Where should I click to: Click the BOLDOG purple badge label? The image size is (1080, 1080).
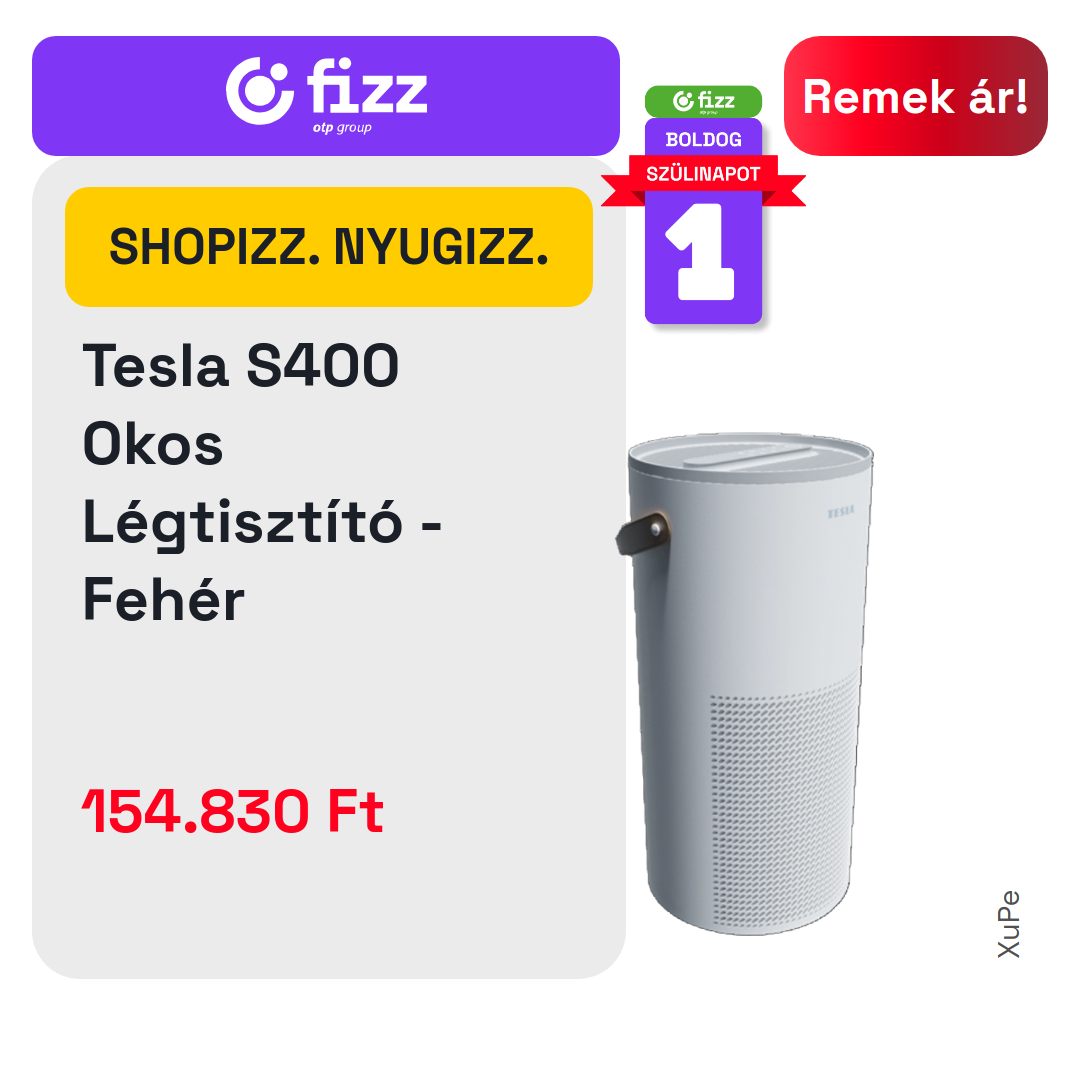click(703, 140)
